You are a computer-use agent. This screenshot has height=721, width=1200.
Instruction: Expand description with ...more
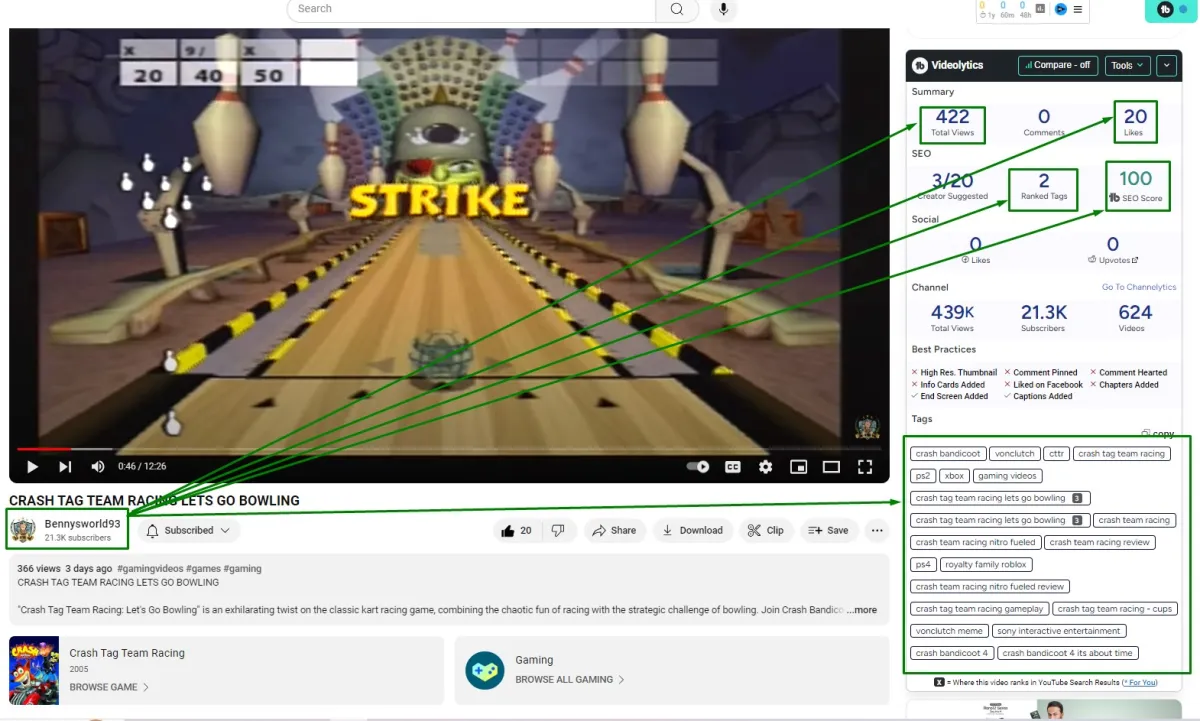tap(862, 610)
